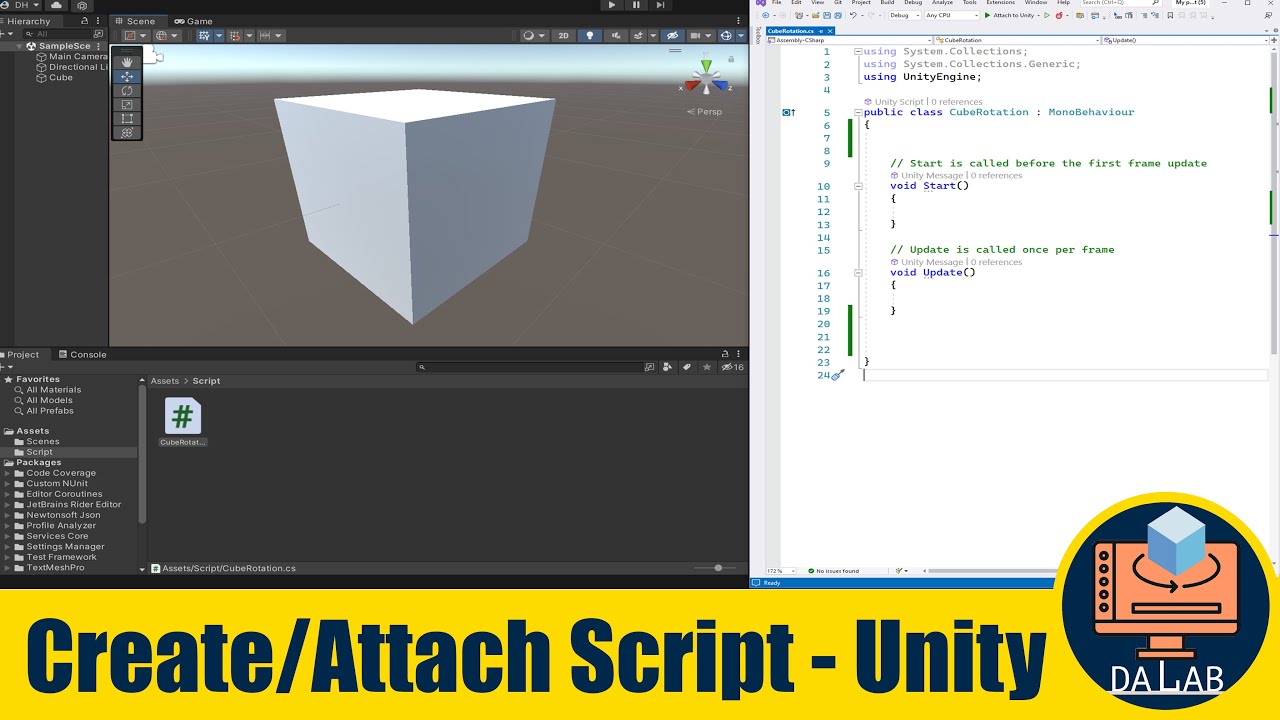Click the snap increment icon

point(265,36)
